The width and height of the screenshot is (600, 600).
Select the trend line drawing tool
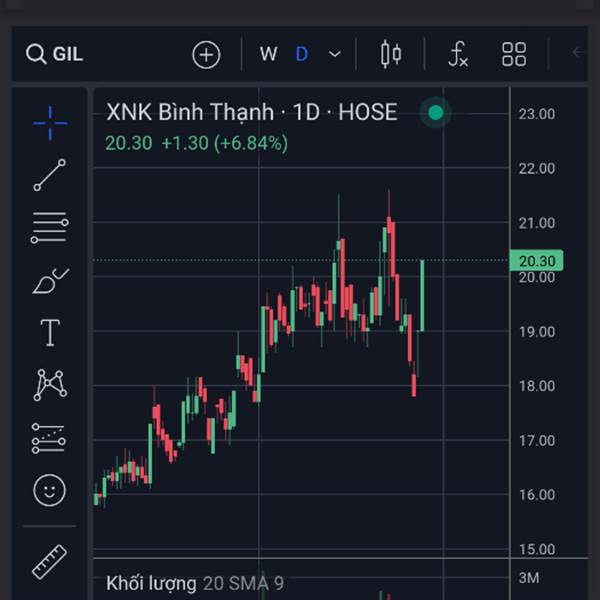pos(50,175)
